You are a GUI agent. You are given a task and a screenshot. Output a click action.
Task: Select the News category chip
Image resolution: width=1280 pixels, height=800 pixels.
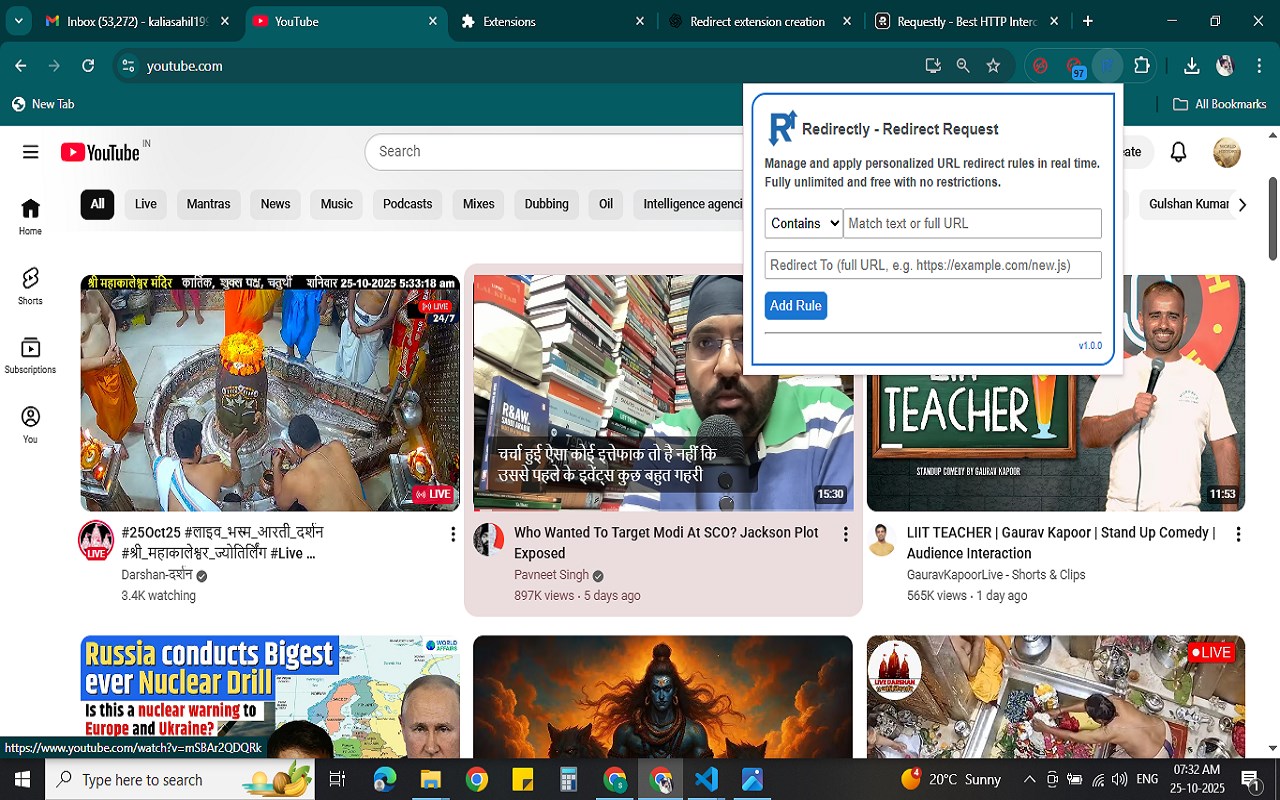[x=275, y=204]
